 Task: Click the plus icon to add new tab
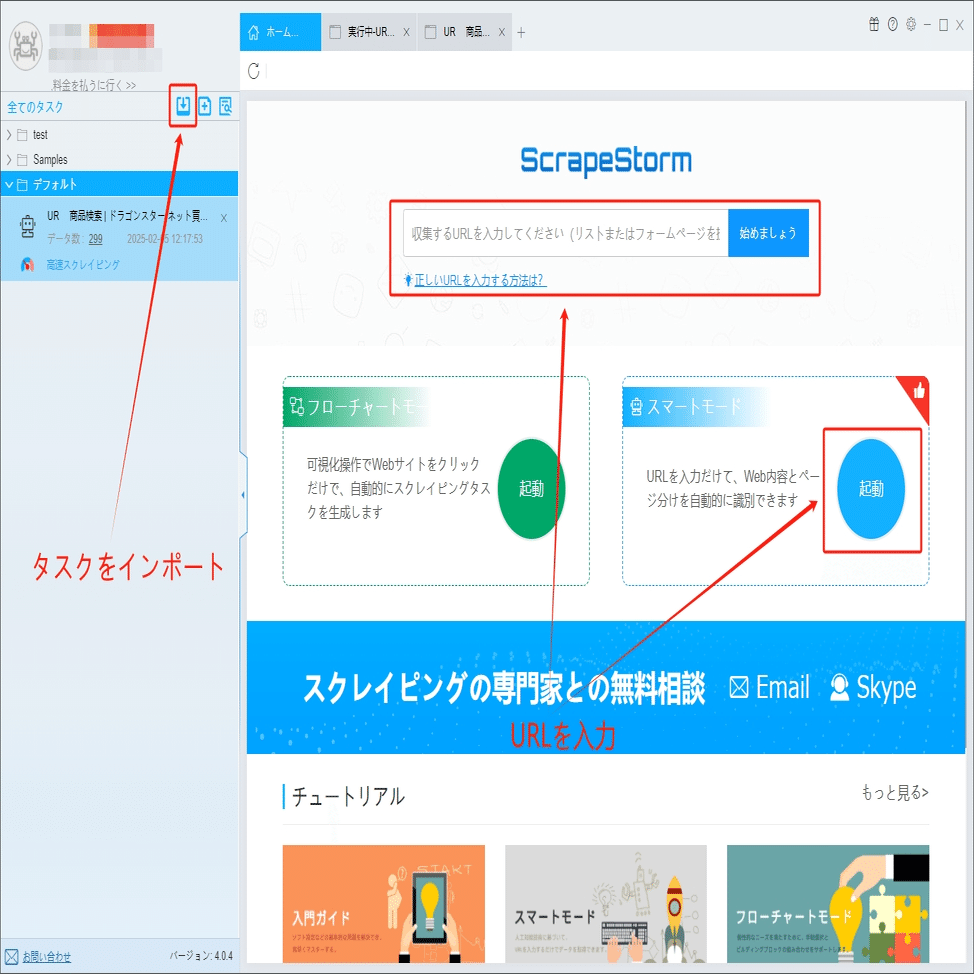pos(521,32)
